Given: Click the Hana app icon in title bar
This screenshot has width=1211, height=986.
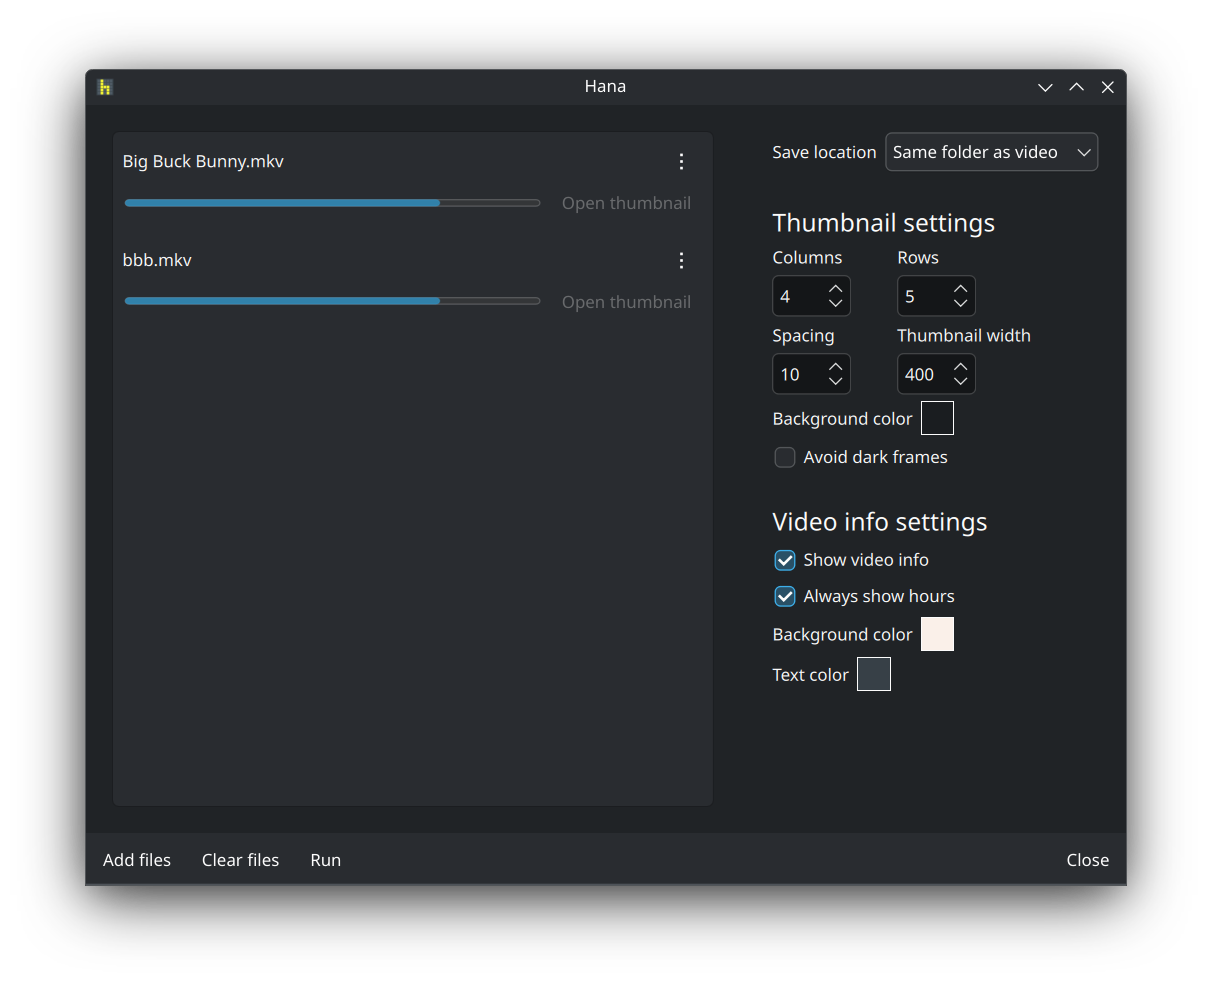Looking at the screenshot, I should tap(105, 87).
